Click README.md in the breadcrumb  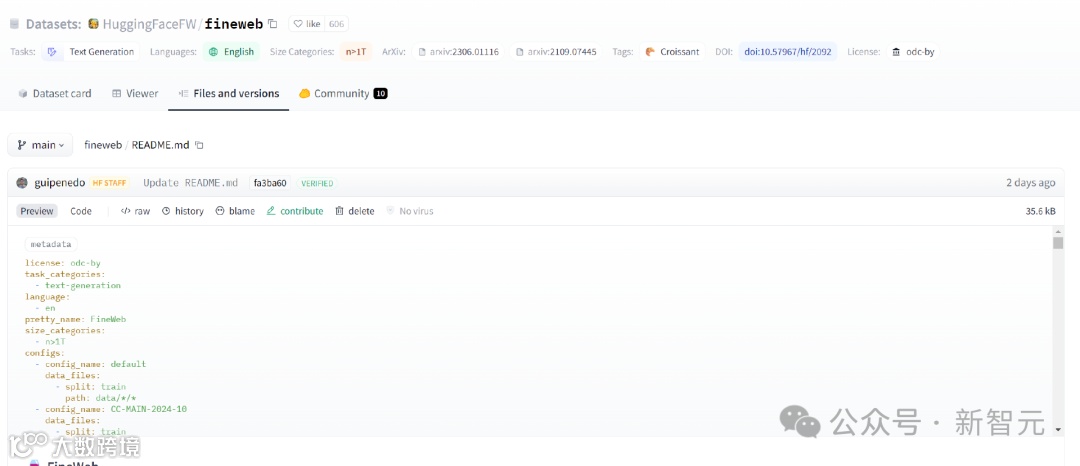(160, 145)
